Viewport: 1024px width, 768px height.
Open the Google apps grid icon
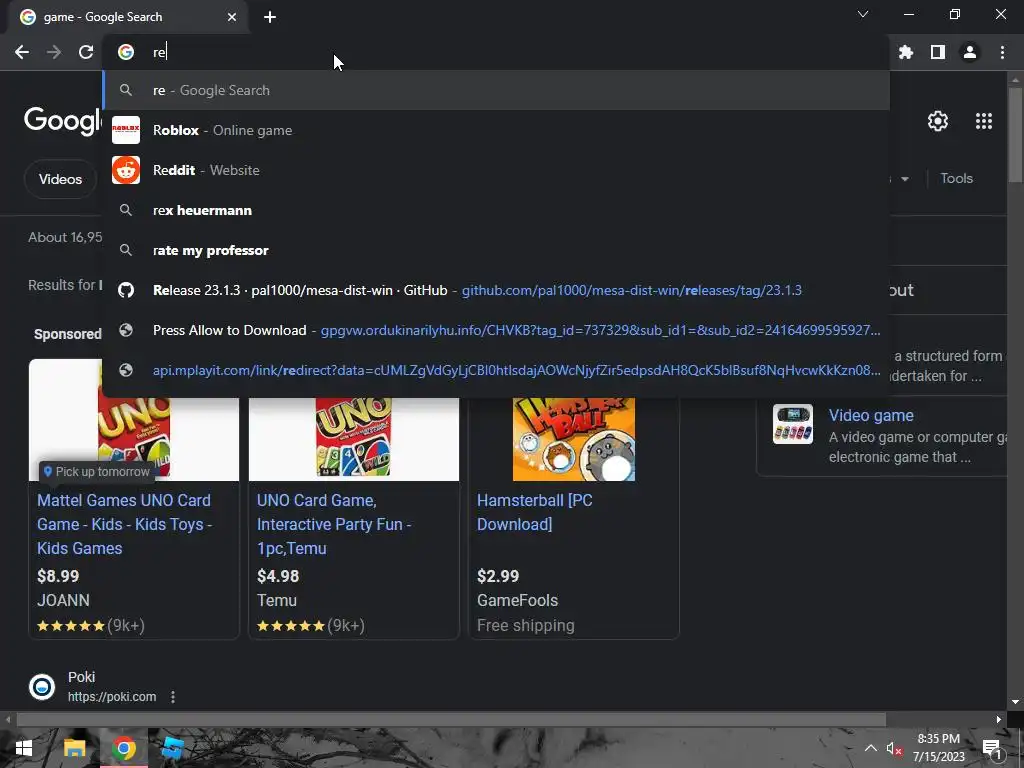tap(984, 121)
